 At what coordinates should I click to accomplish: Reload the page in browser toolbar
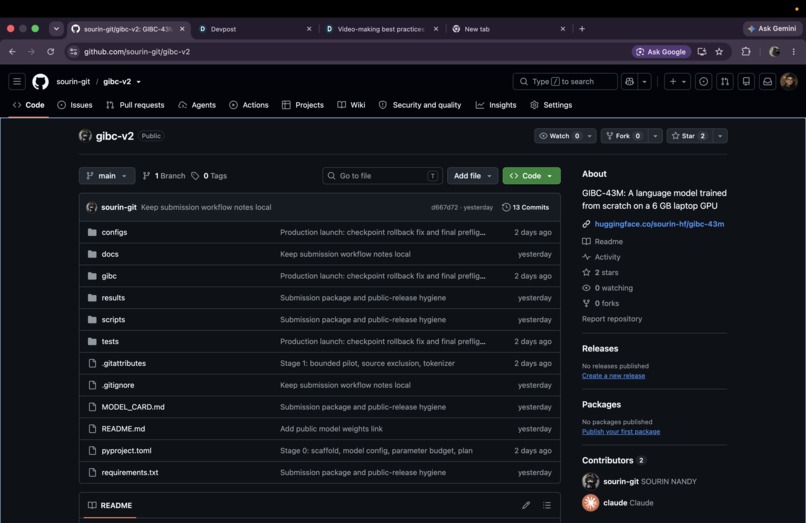point(50,51)
